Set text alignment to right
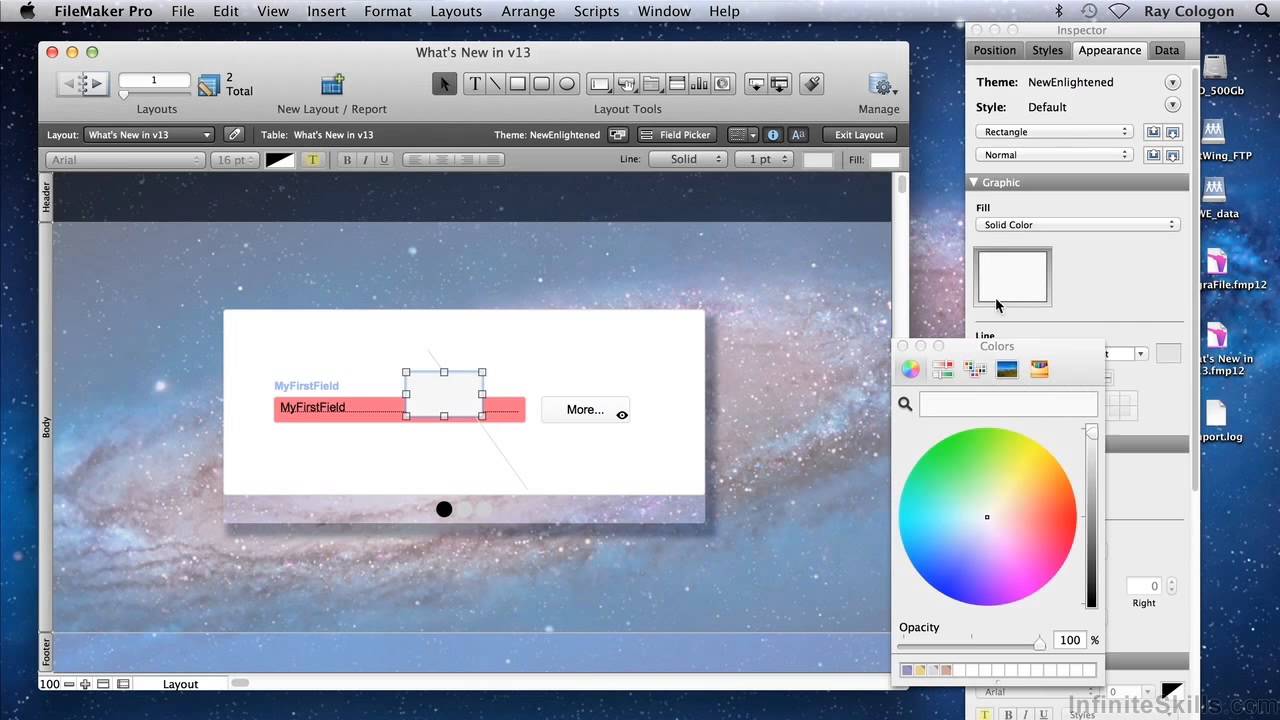The image size is (1280, 720). [466, 160]
